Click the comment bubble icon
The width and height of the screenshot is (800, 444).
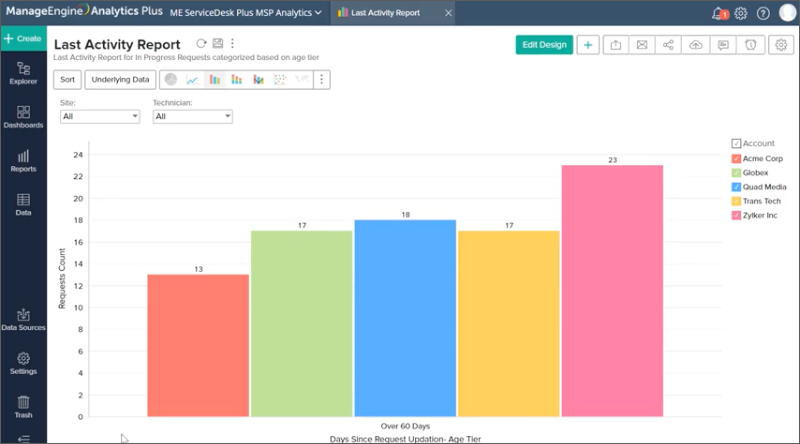tap(723, 45)
